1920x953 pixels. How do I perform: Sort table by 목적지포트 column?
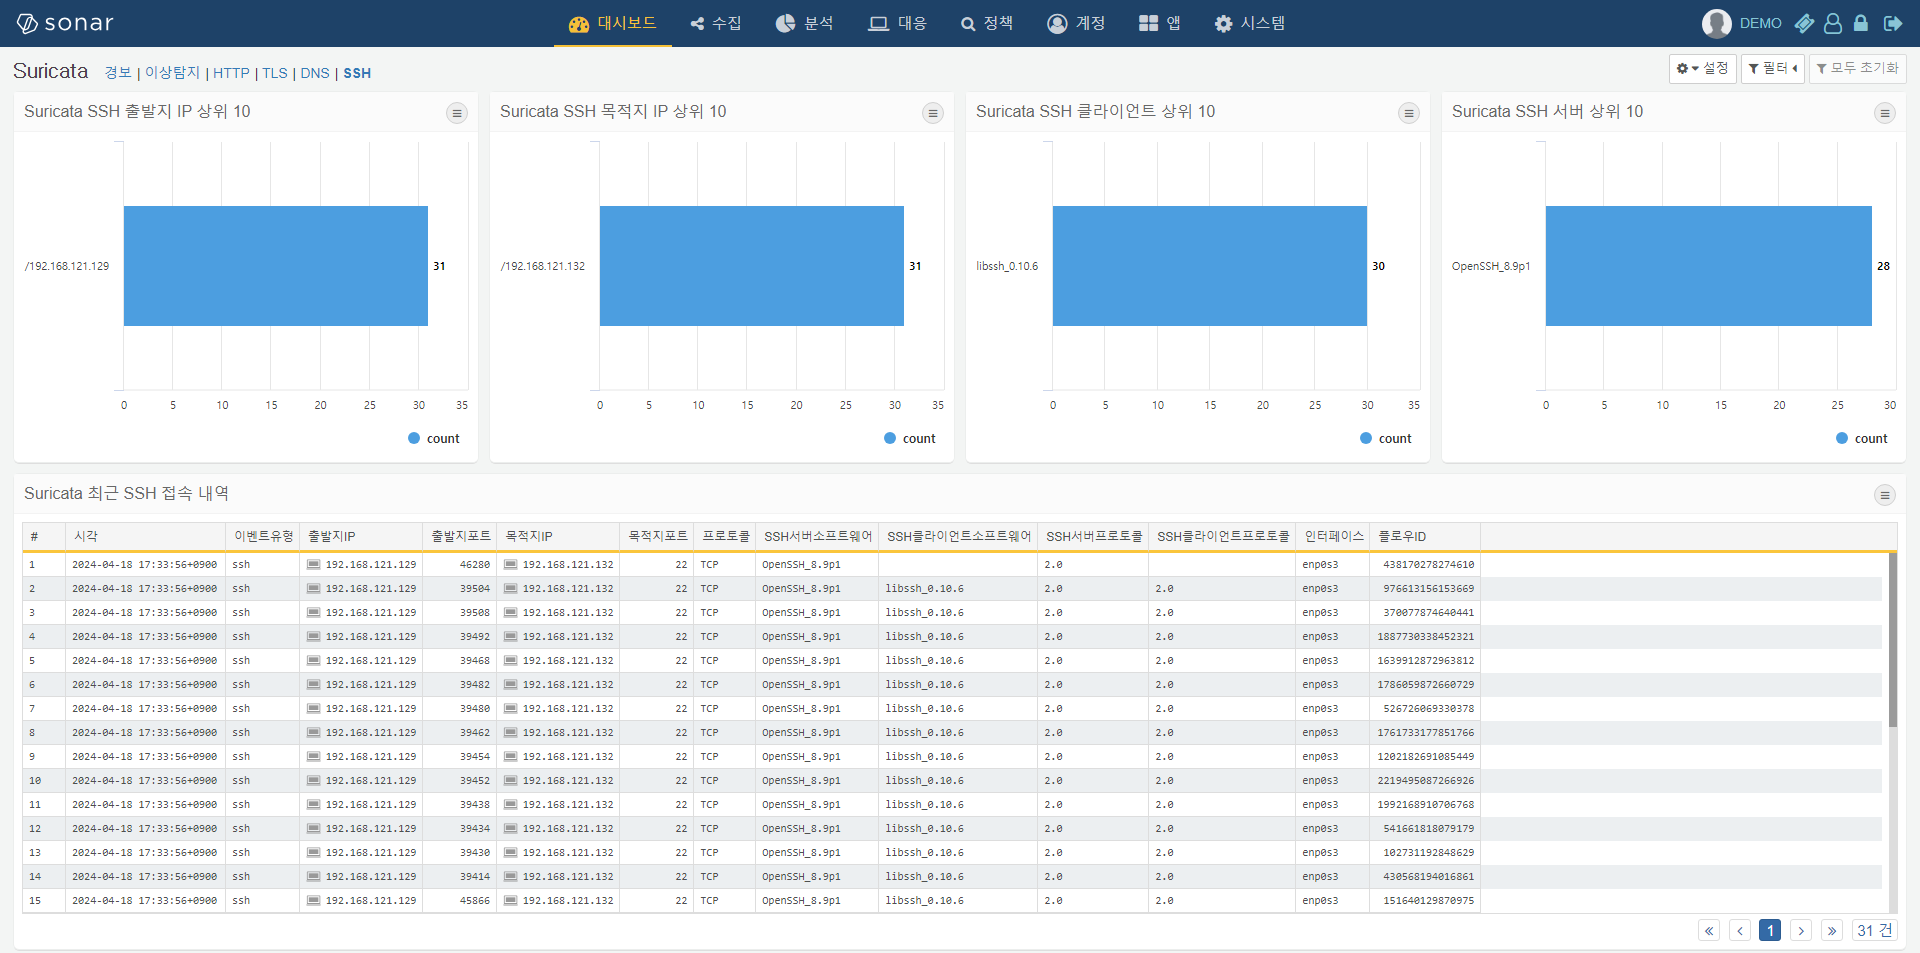pos(657,536)
